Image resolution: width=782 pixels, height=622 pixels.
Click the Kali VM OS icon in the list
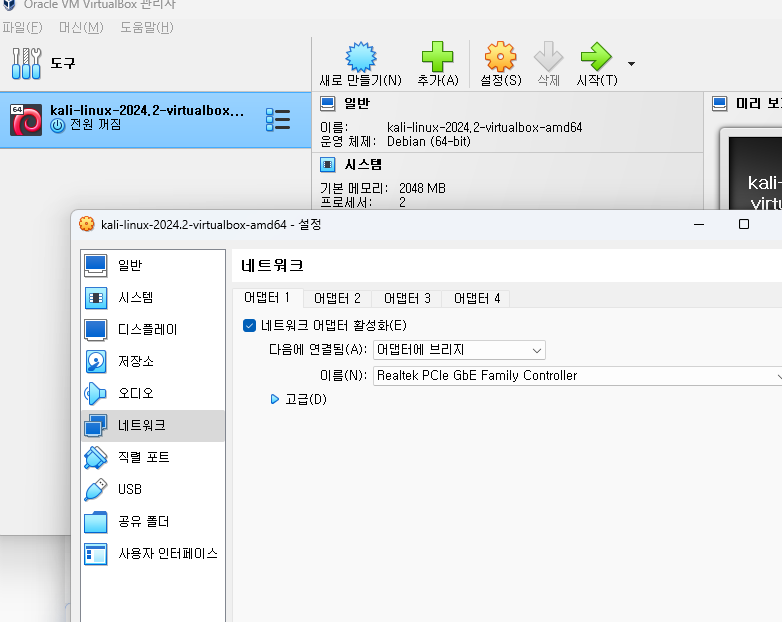[26, 120]
